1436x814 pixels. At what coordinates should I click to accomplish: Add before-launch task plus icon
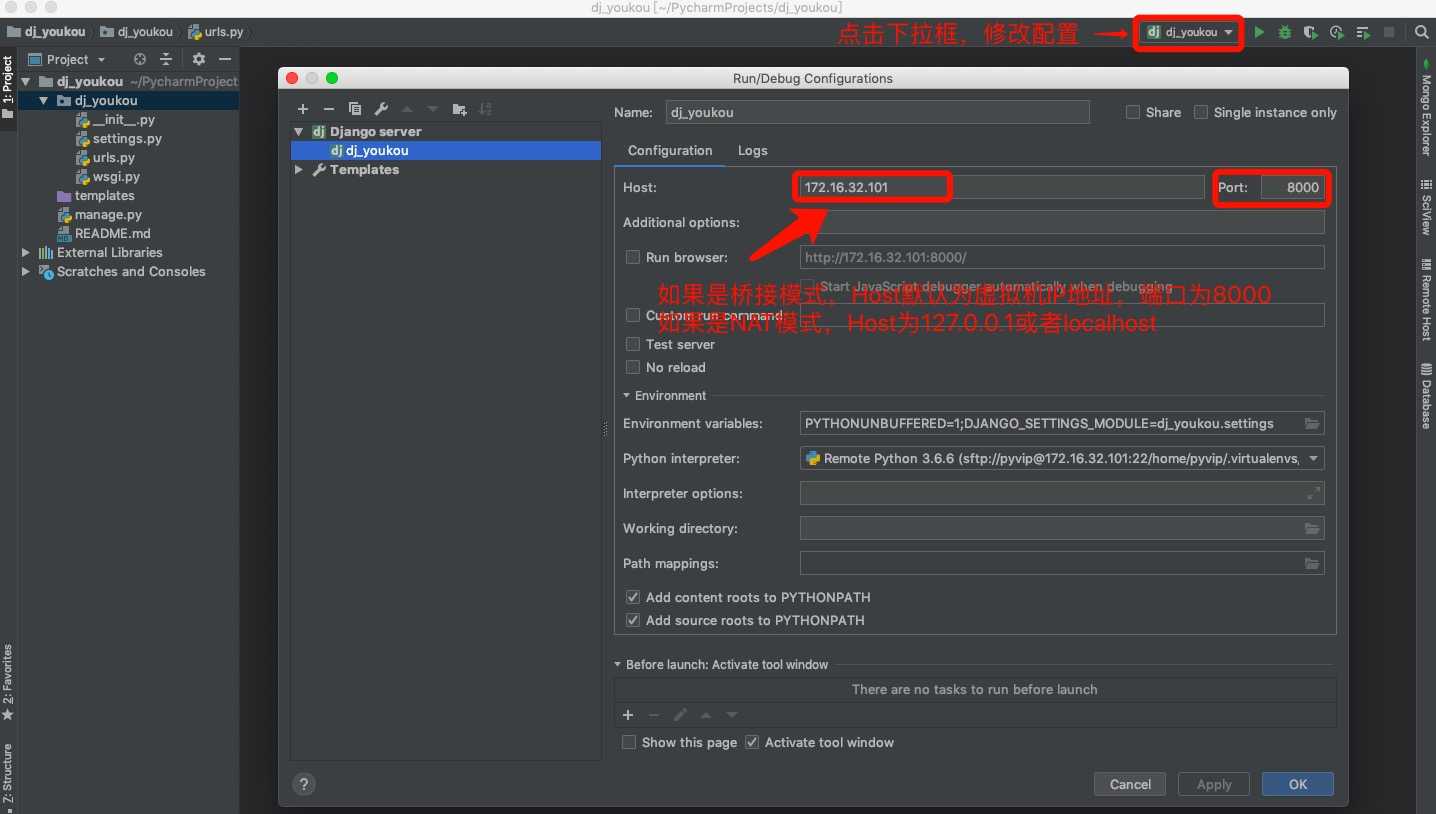coord(628,715)
